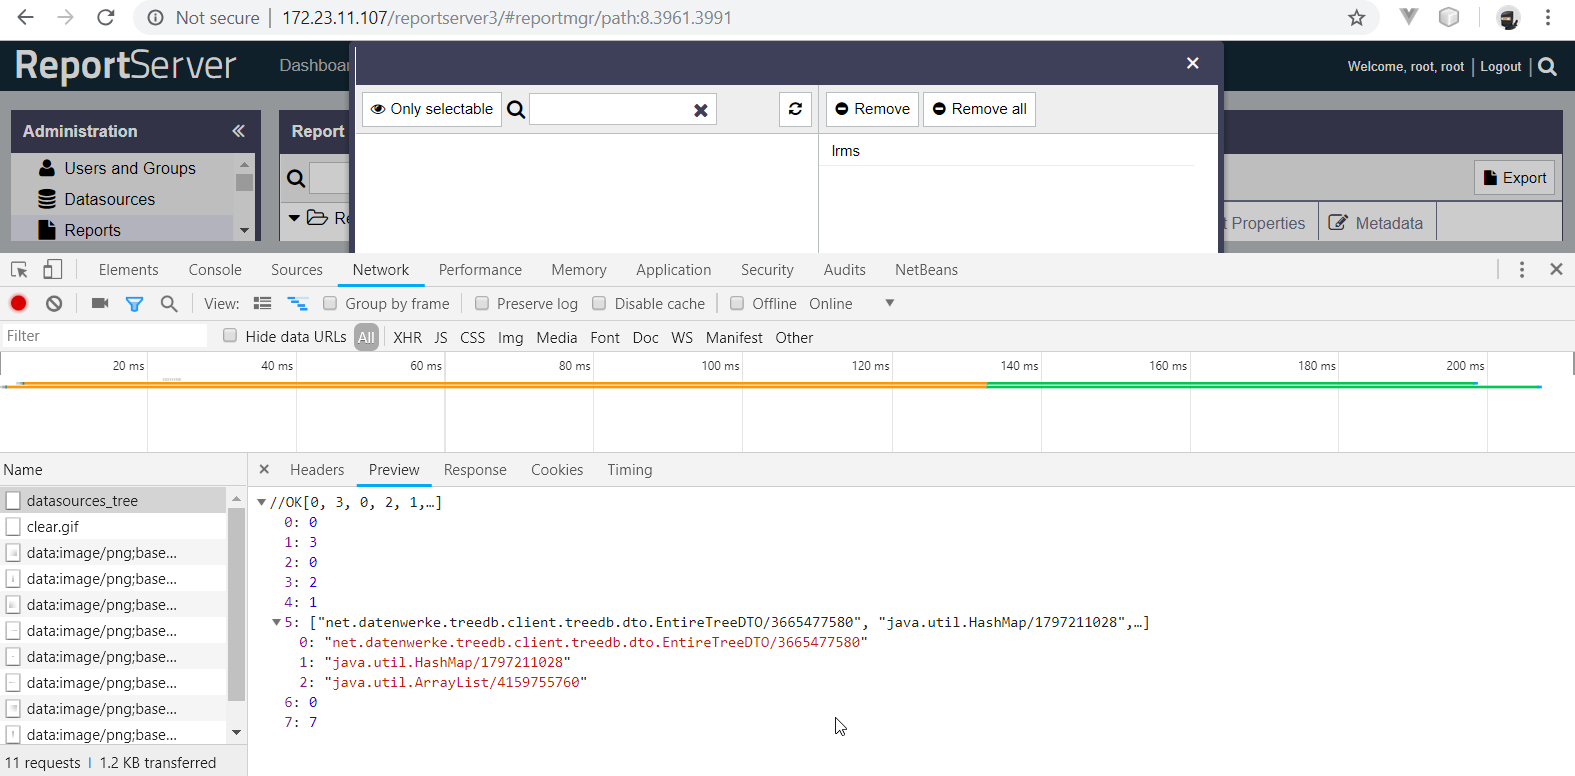Viewport: 1575px width, 776px height.
Task: Select the clear.gif request
Action: point(113,526)
